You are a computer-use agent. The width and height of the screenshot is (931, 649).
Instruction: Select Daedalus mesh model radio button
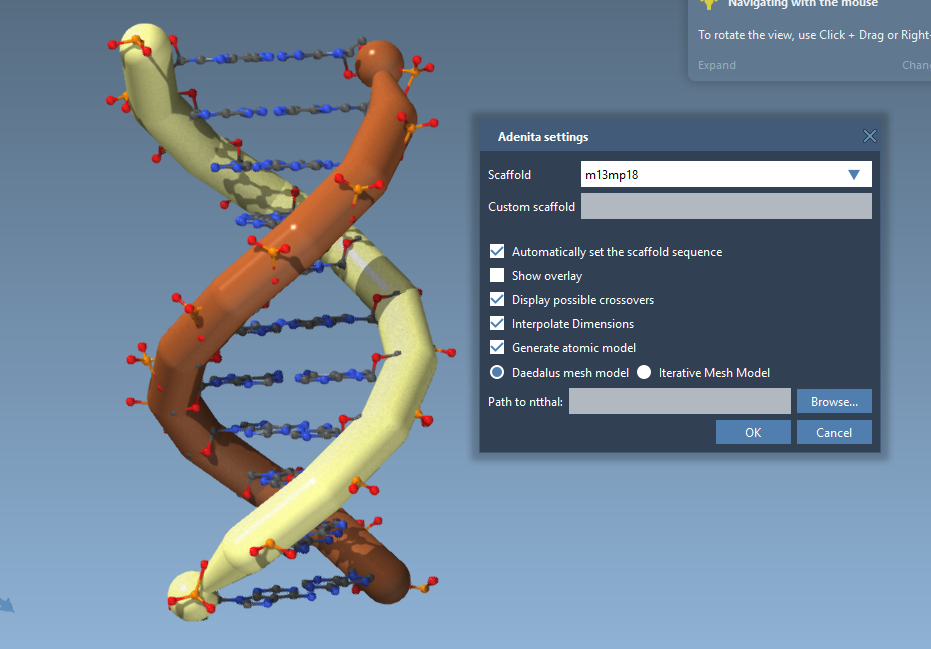[497, 372]
